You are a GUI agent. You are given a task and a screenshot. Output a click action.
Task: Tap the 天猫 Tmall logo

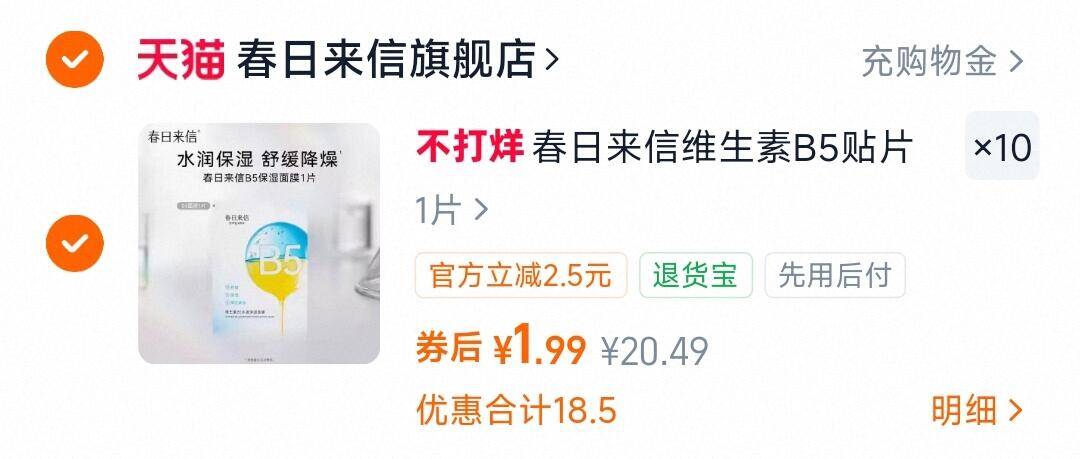pyautogui.click(x=181, y=60)
